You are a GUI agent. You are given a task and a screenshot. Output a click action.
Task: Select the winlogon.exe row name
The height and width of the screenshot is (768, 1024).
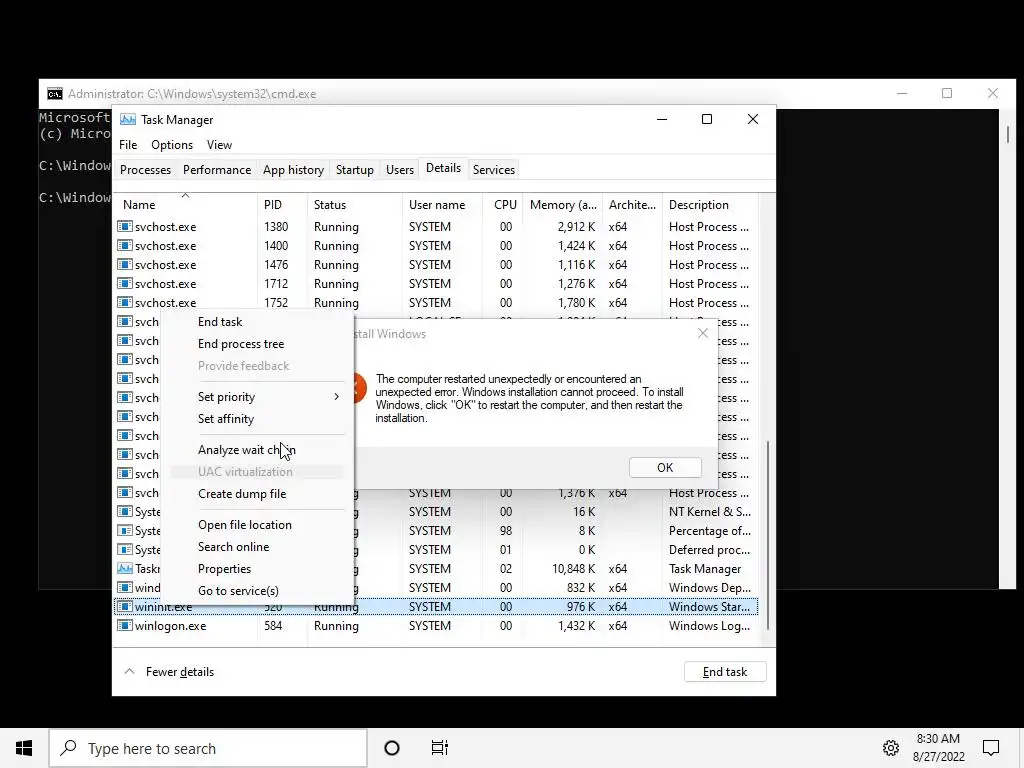click(x=170, y=626)
